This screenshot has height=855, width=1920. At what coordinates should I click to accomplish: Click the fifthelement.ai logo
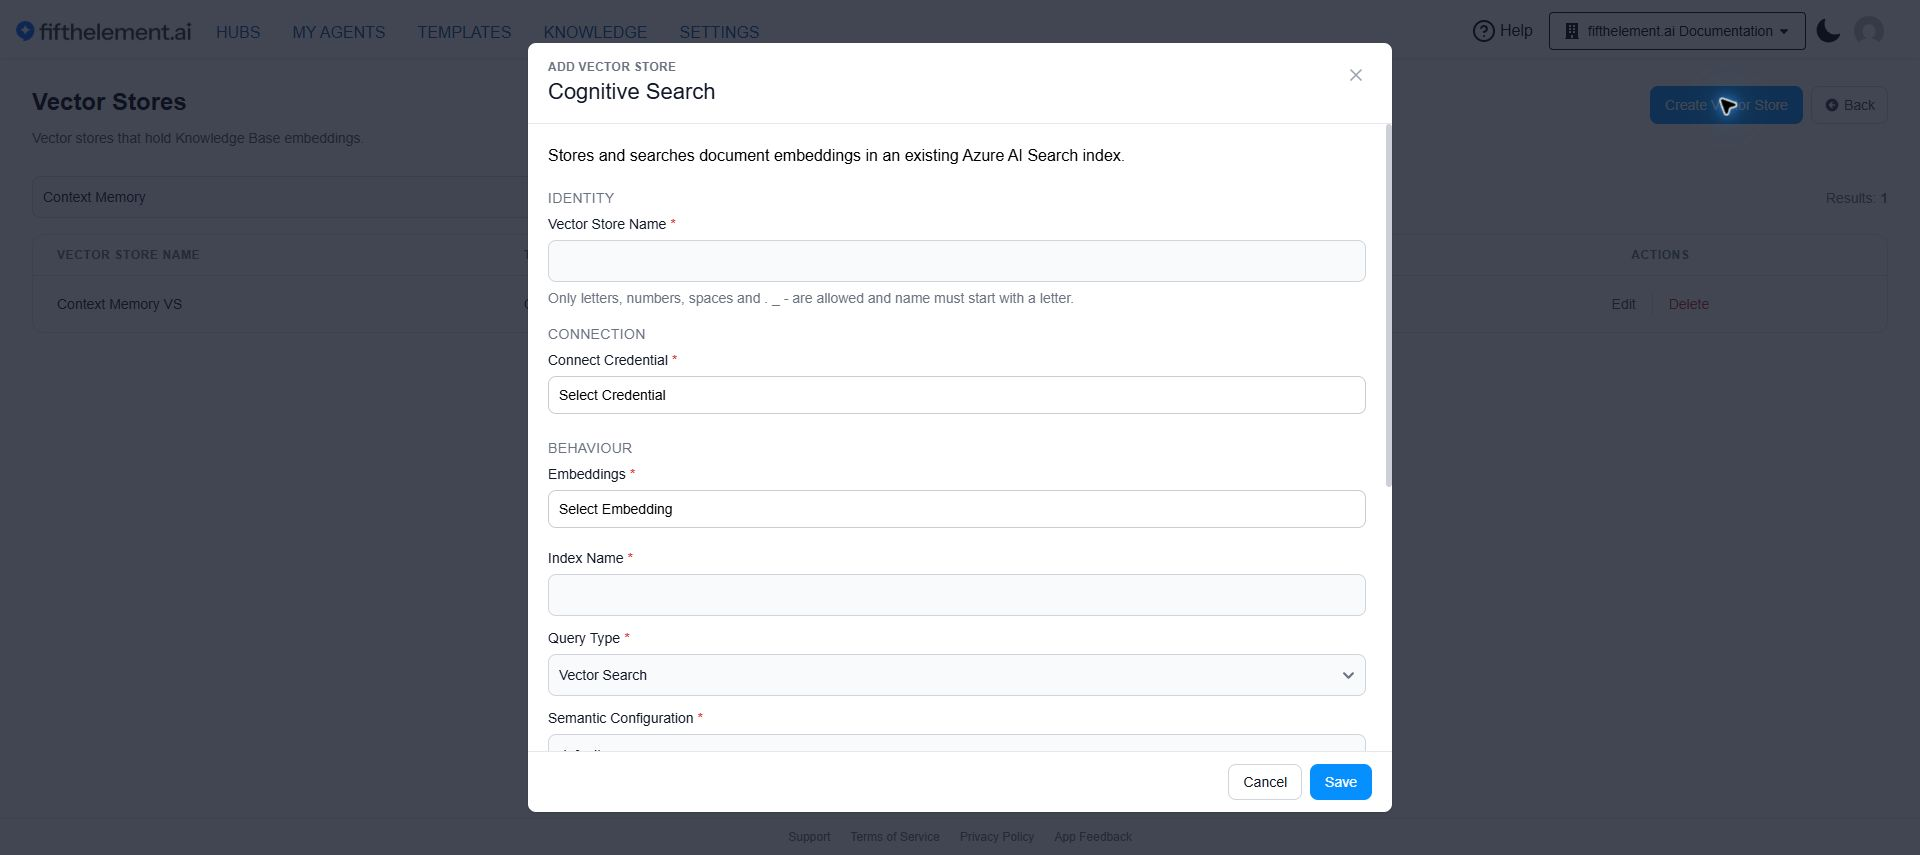[104, 32]
